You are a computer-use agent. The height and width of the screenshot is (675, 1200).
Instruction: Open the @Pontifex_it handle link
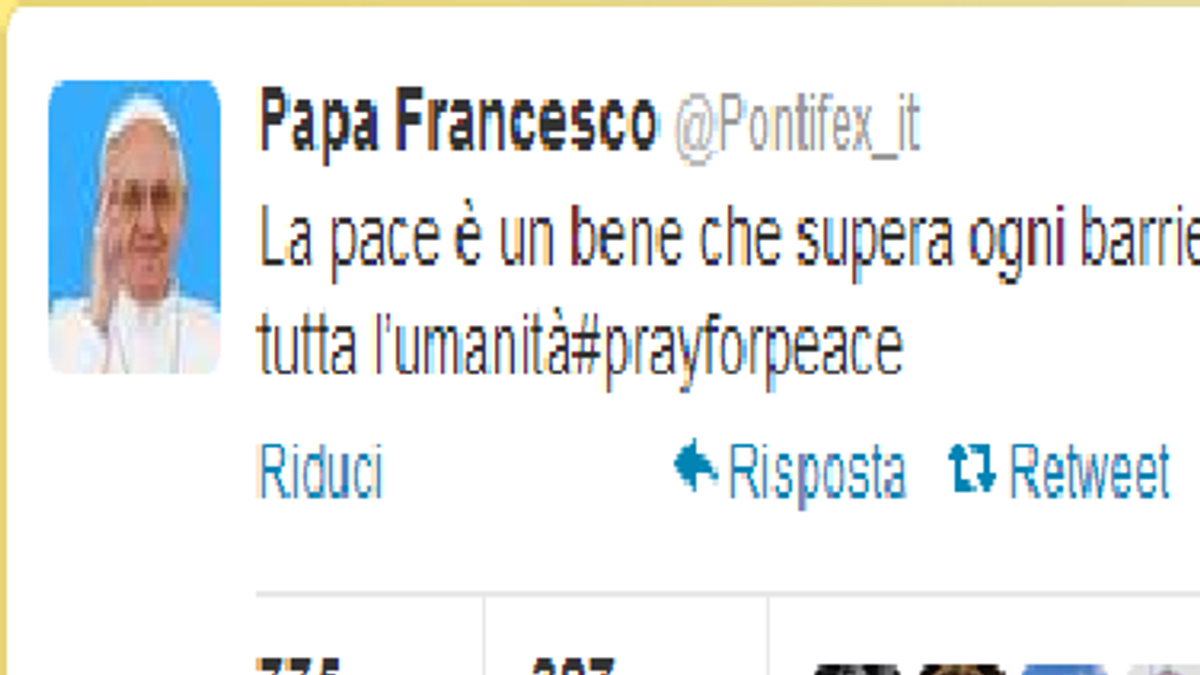point(797,126)
